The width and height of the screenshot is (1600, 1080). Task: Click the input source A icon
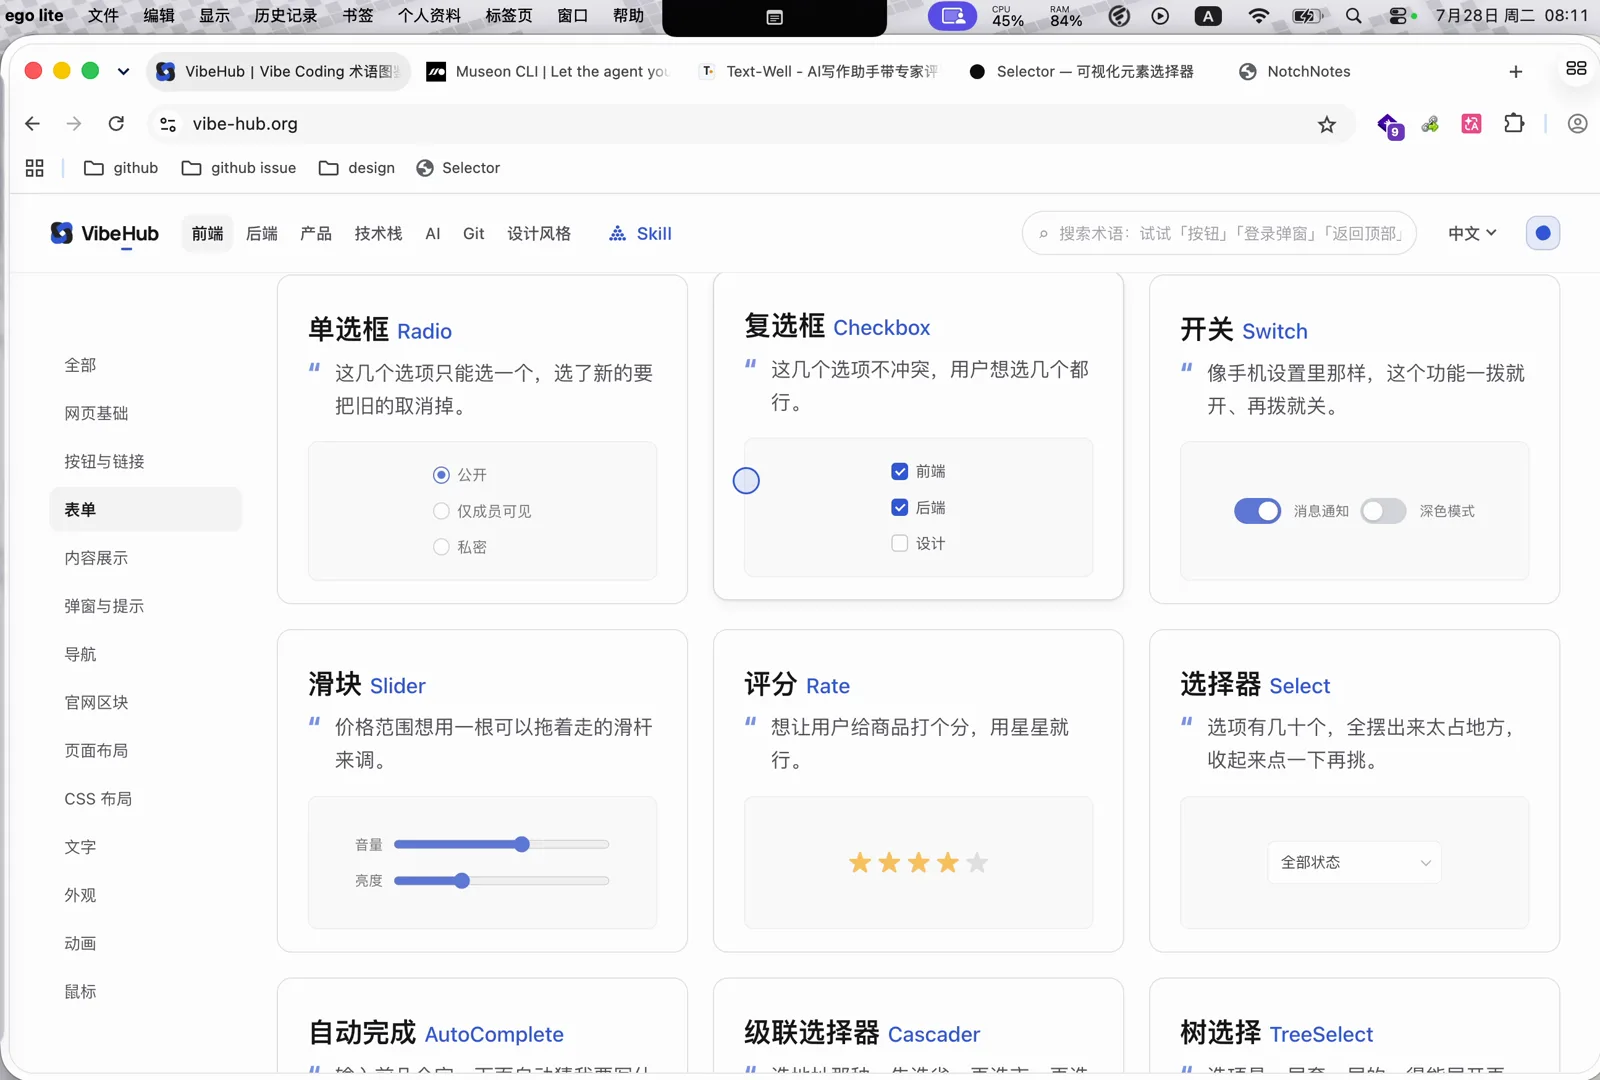[x=1209, y=16]
